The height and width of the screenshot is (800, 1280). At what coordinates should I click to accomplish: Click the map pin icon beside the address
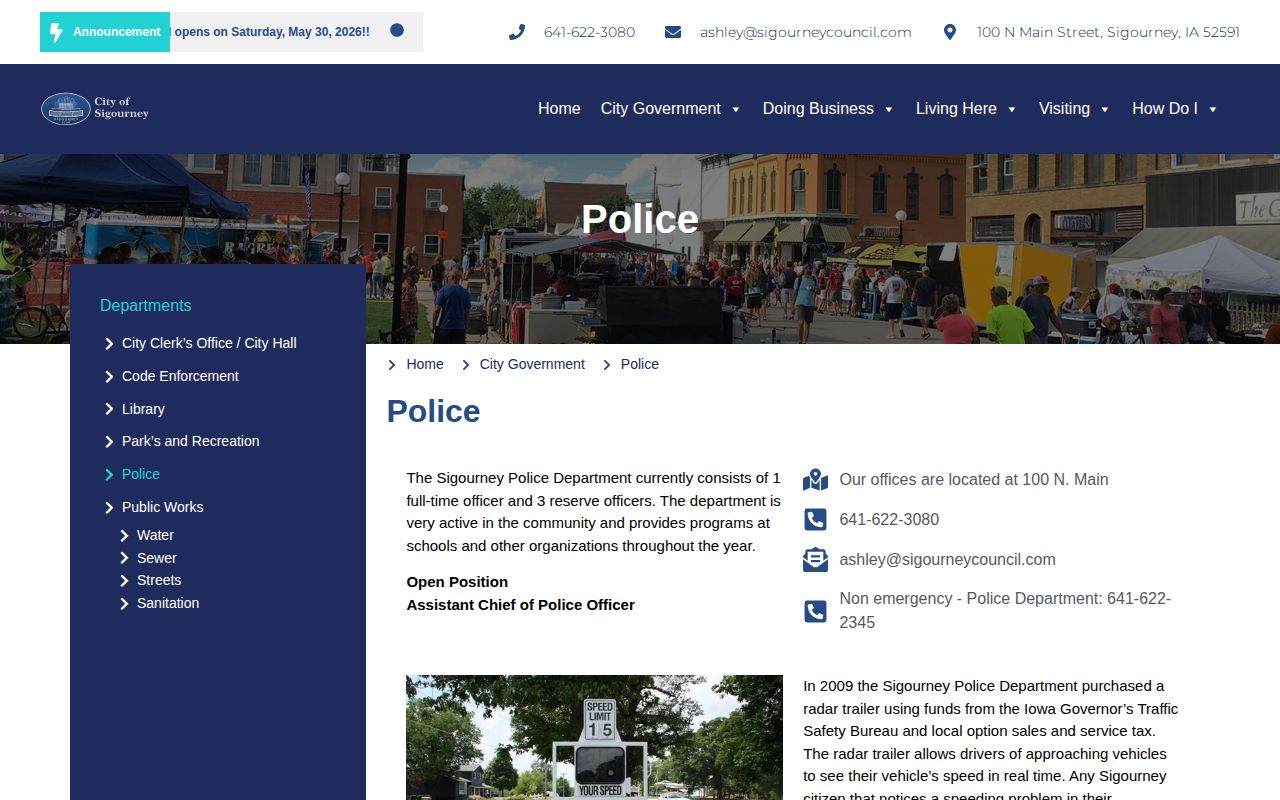(950, 32)
